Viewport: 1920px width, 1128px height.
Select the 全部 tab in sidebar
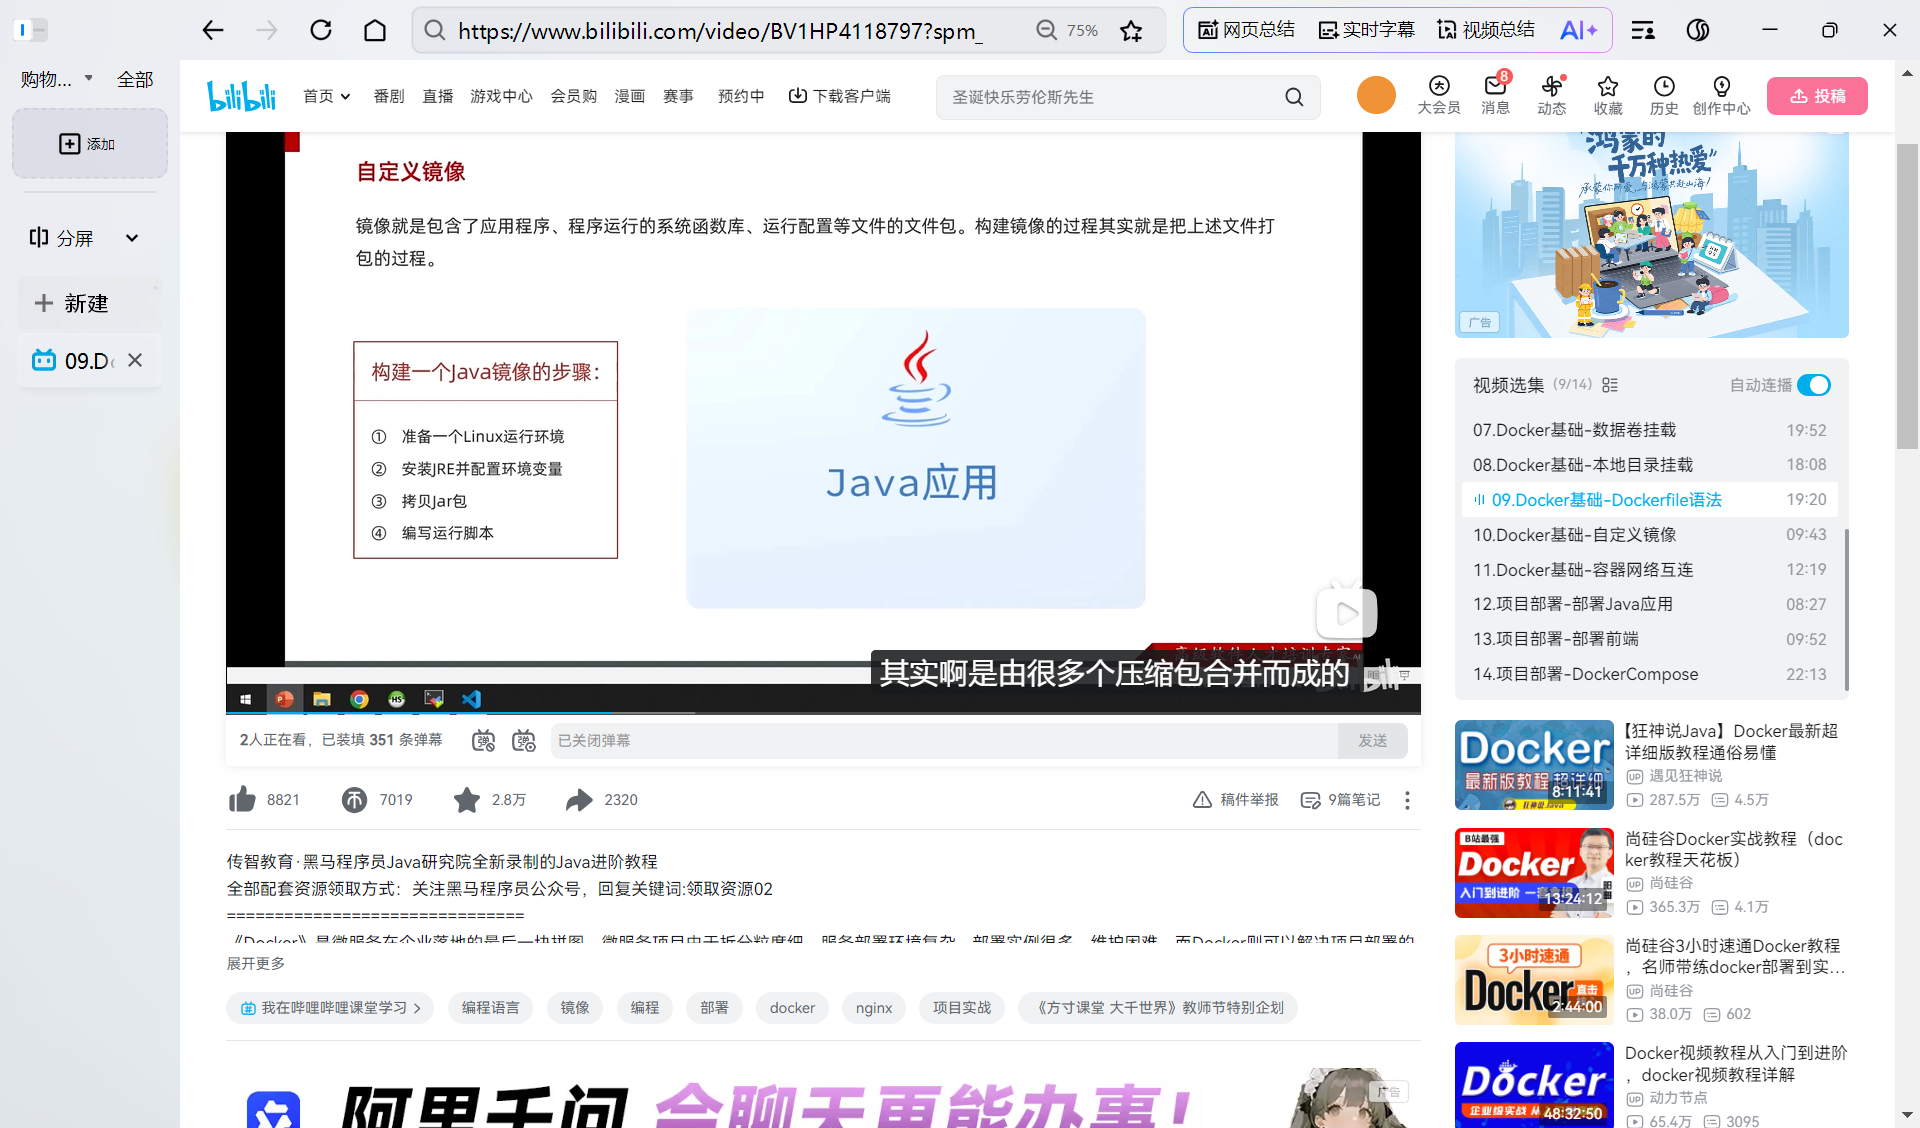pos(135,79)
